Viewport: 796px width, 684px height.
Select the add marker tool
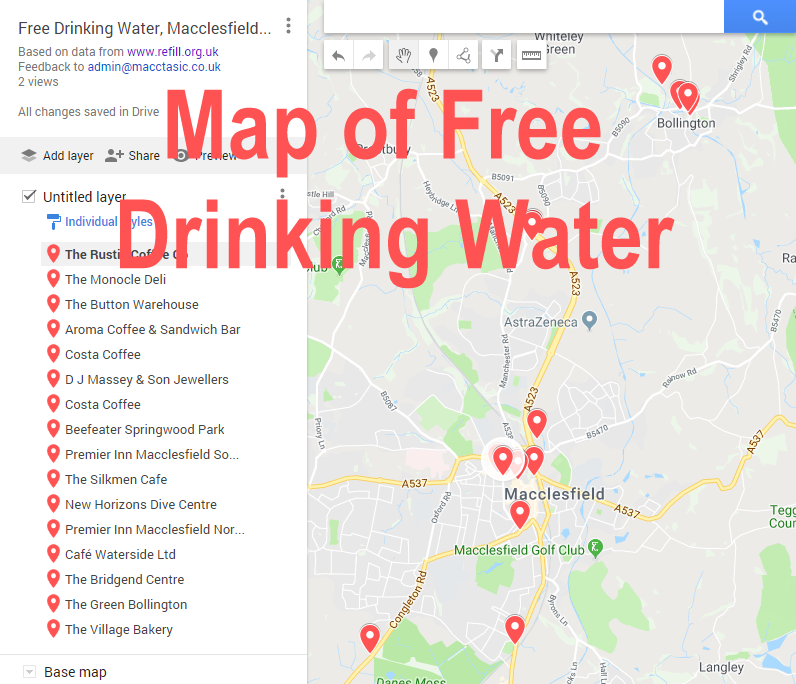(x=434, y=55)
